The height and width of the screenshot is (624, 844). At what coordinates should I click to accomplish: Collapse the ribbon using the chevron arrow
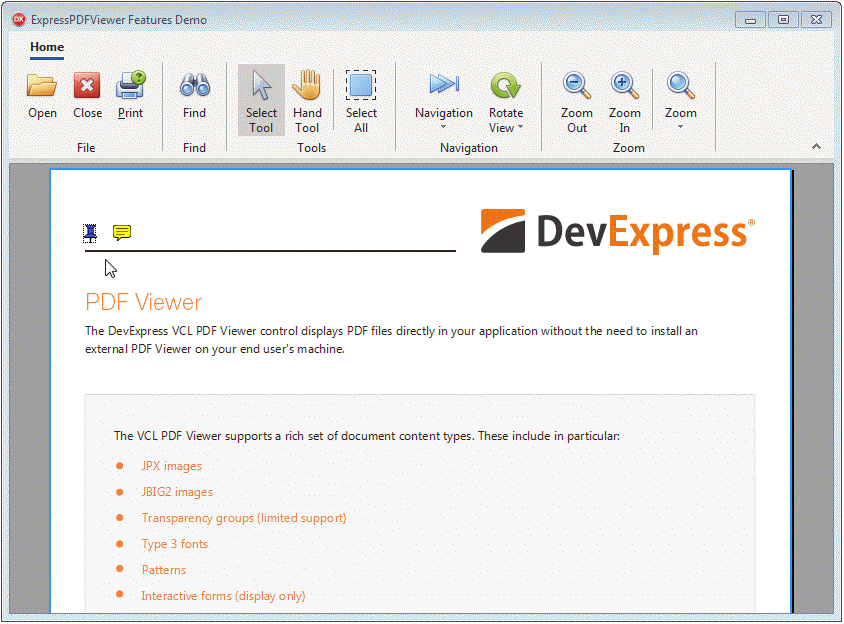(816, 147)
